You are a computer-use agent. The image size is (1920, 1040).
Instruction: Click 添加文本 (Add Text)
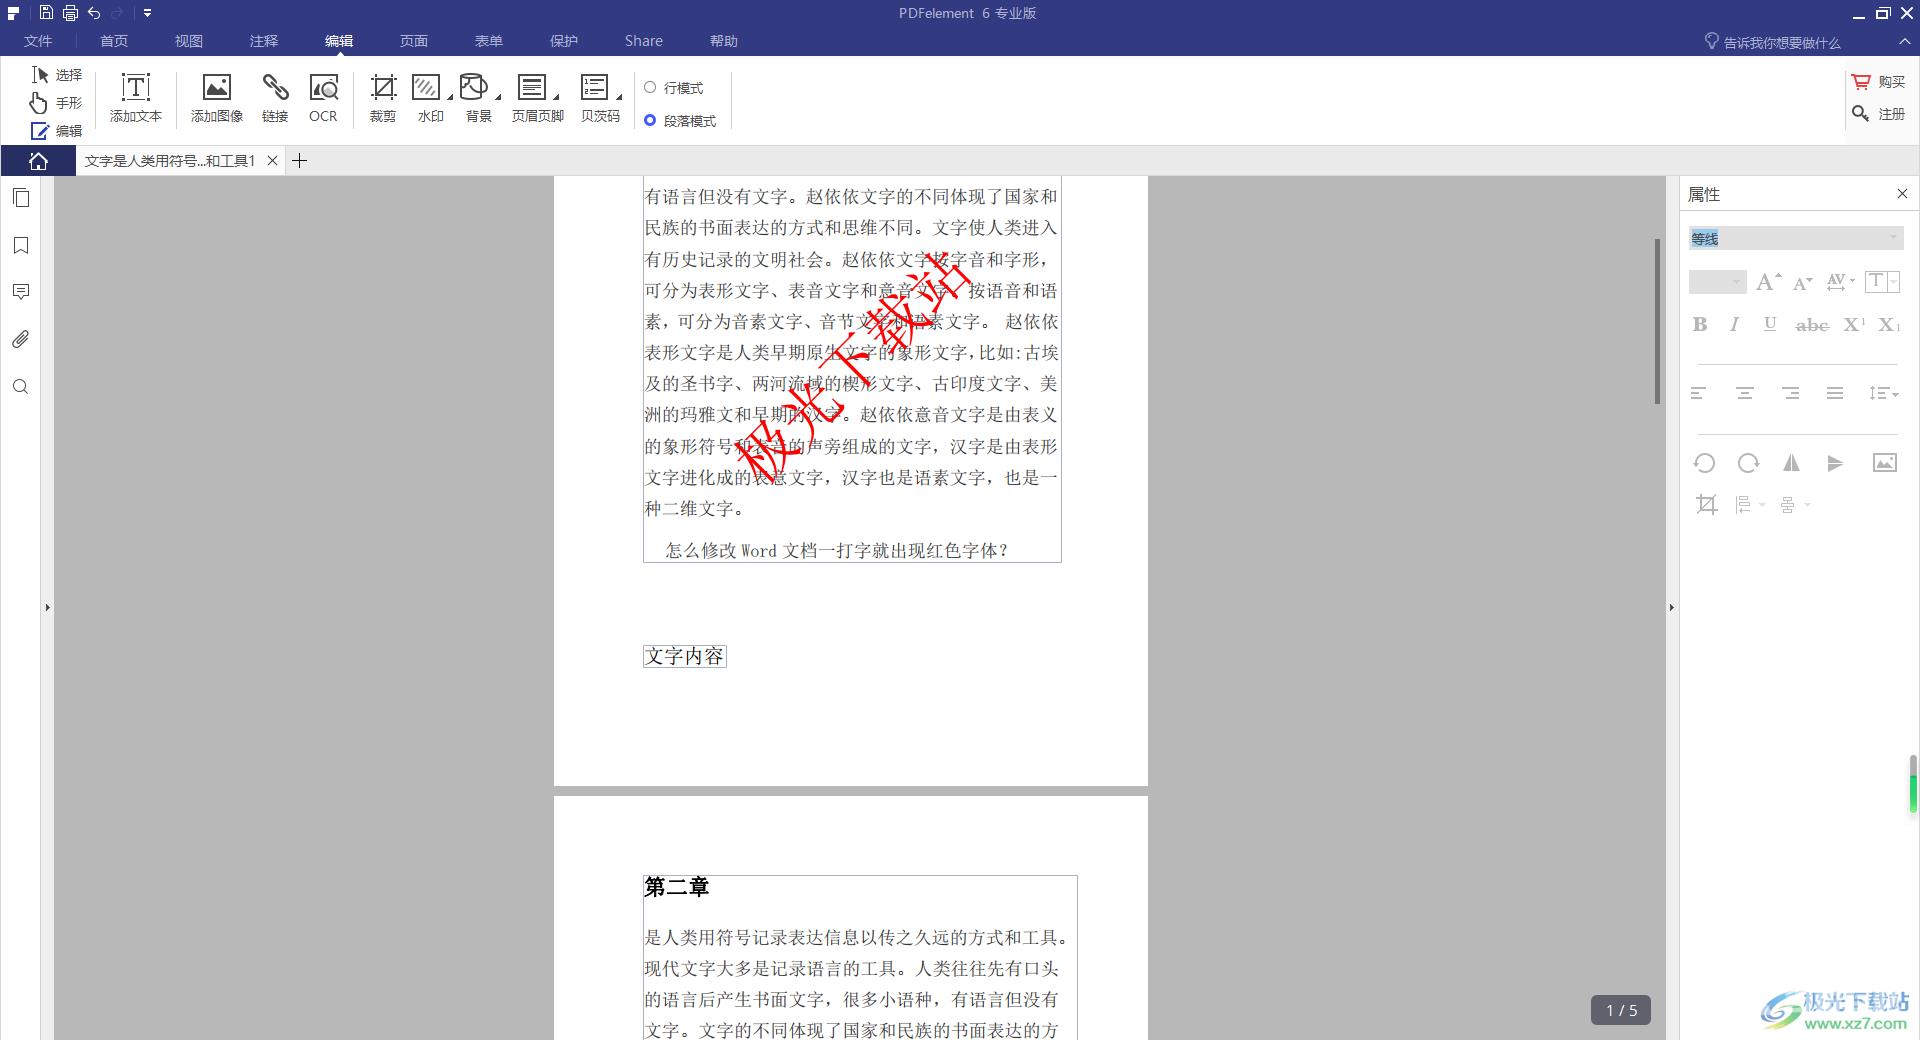tap(136, 98)
